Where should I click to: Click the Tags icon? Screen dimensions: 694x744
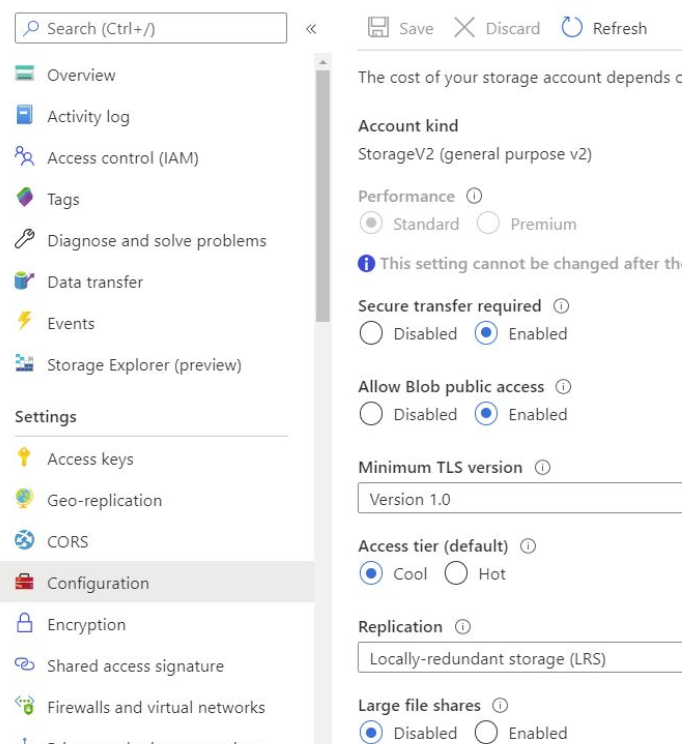point(24,197)
